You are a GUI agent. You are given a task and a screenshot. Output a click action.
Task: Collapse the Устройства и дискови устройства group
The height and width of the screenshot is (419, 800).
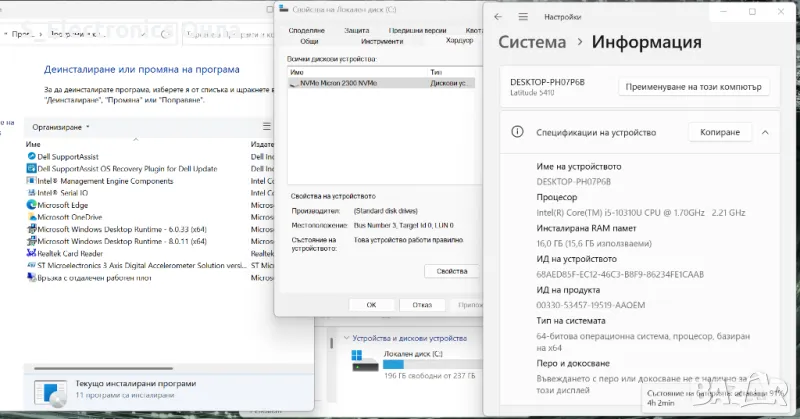point(345,338)
